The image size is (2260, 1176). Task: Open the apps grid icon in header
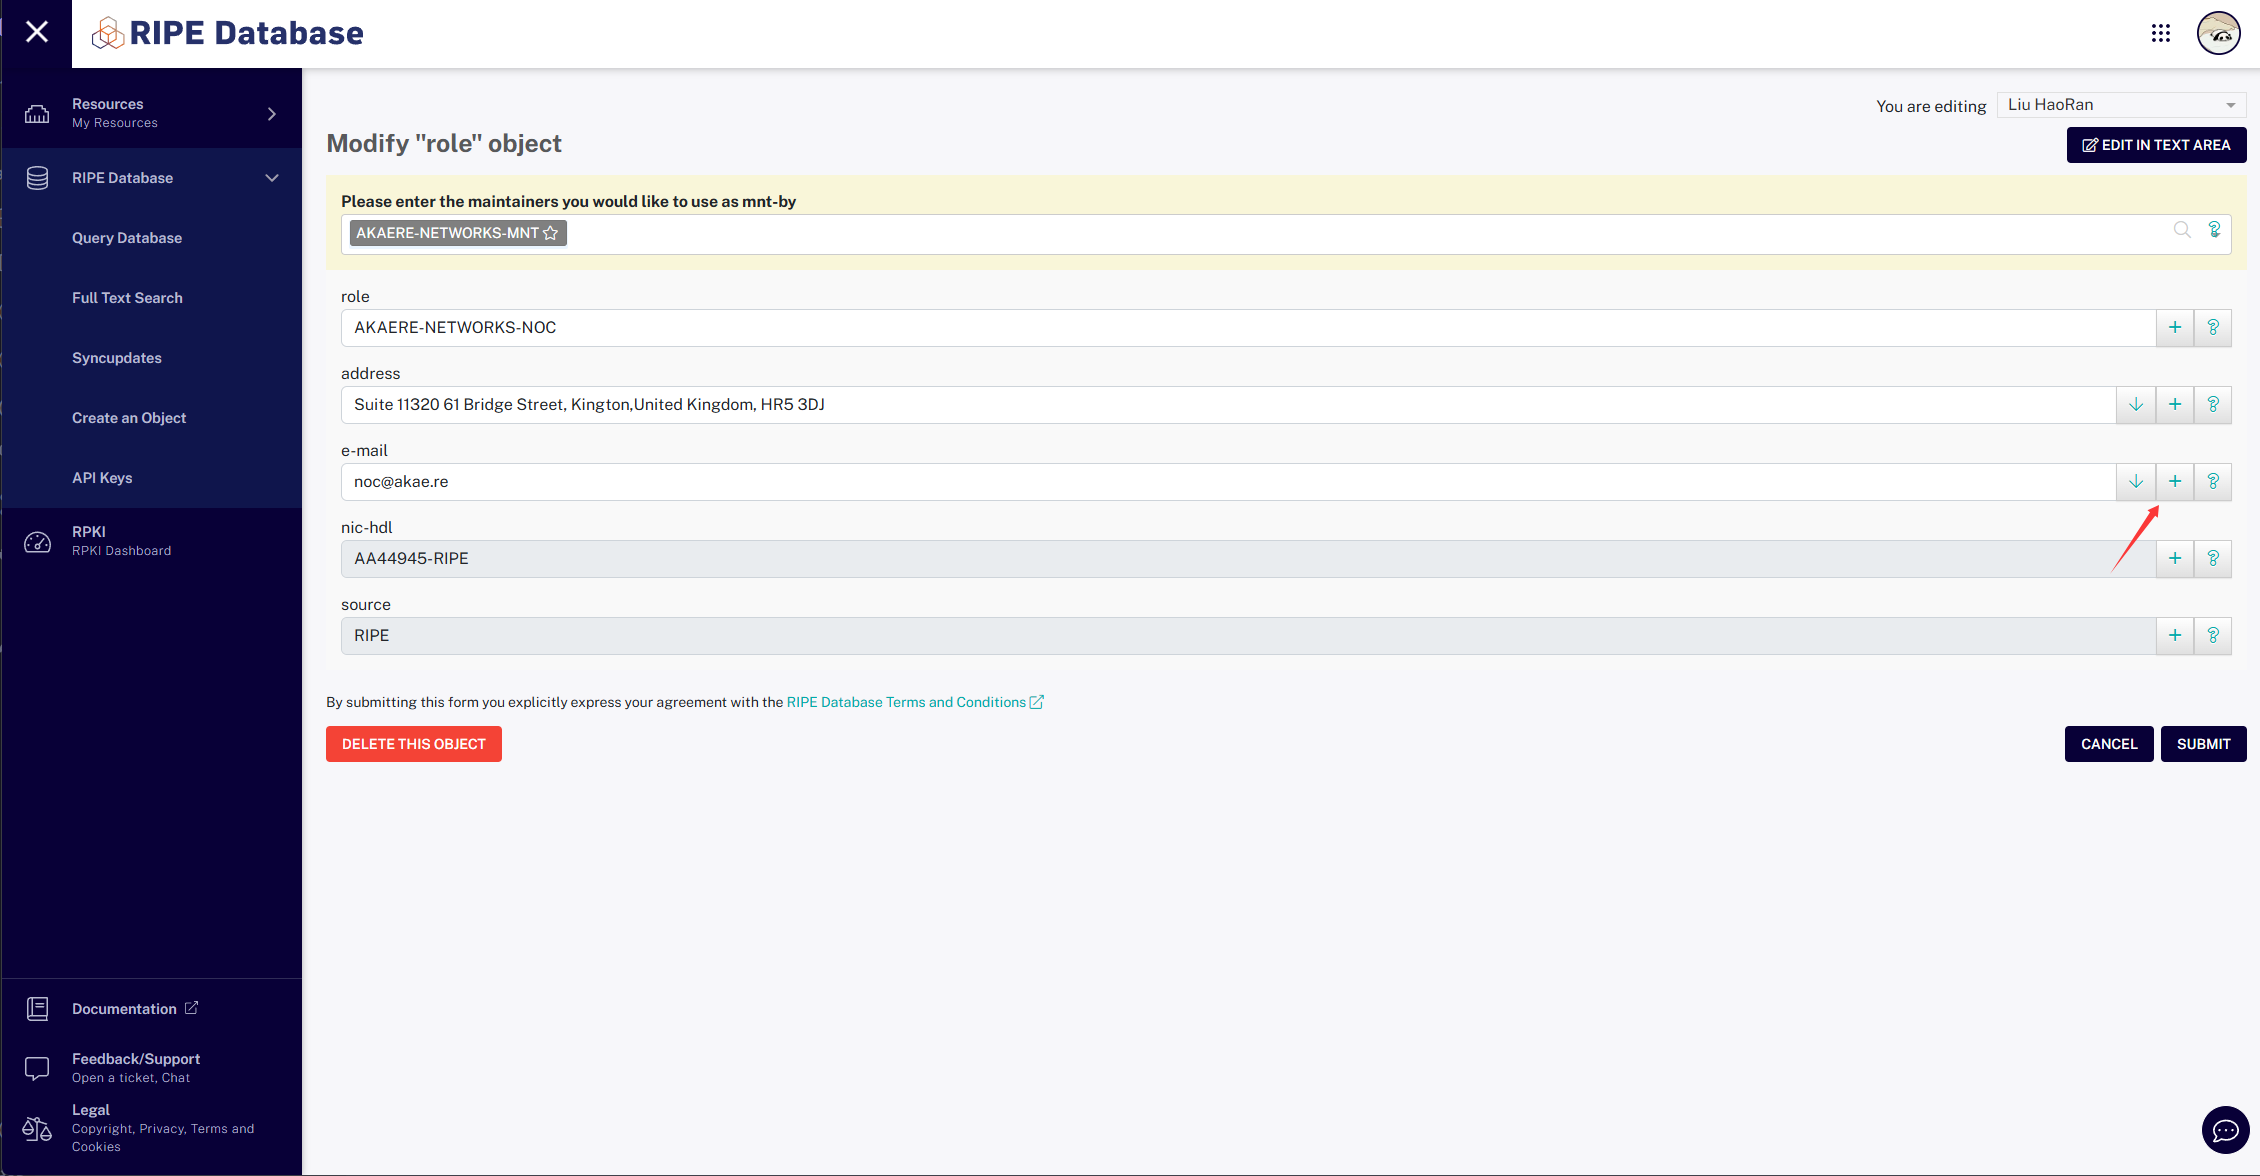coord(2160,34)
